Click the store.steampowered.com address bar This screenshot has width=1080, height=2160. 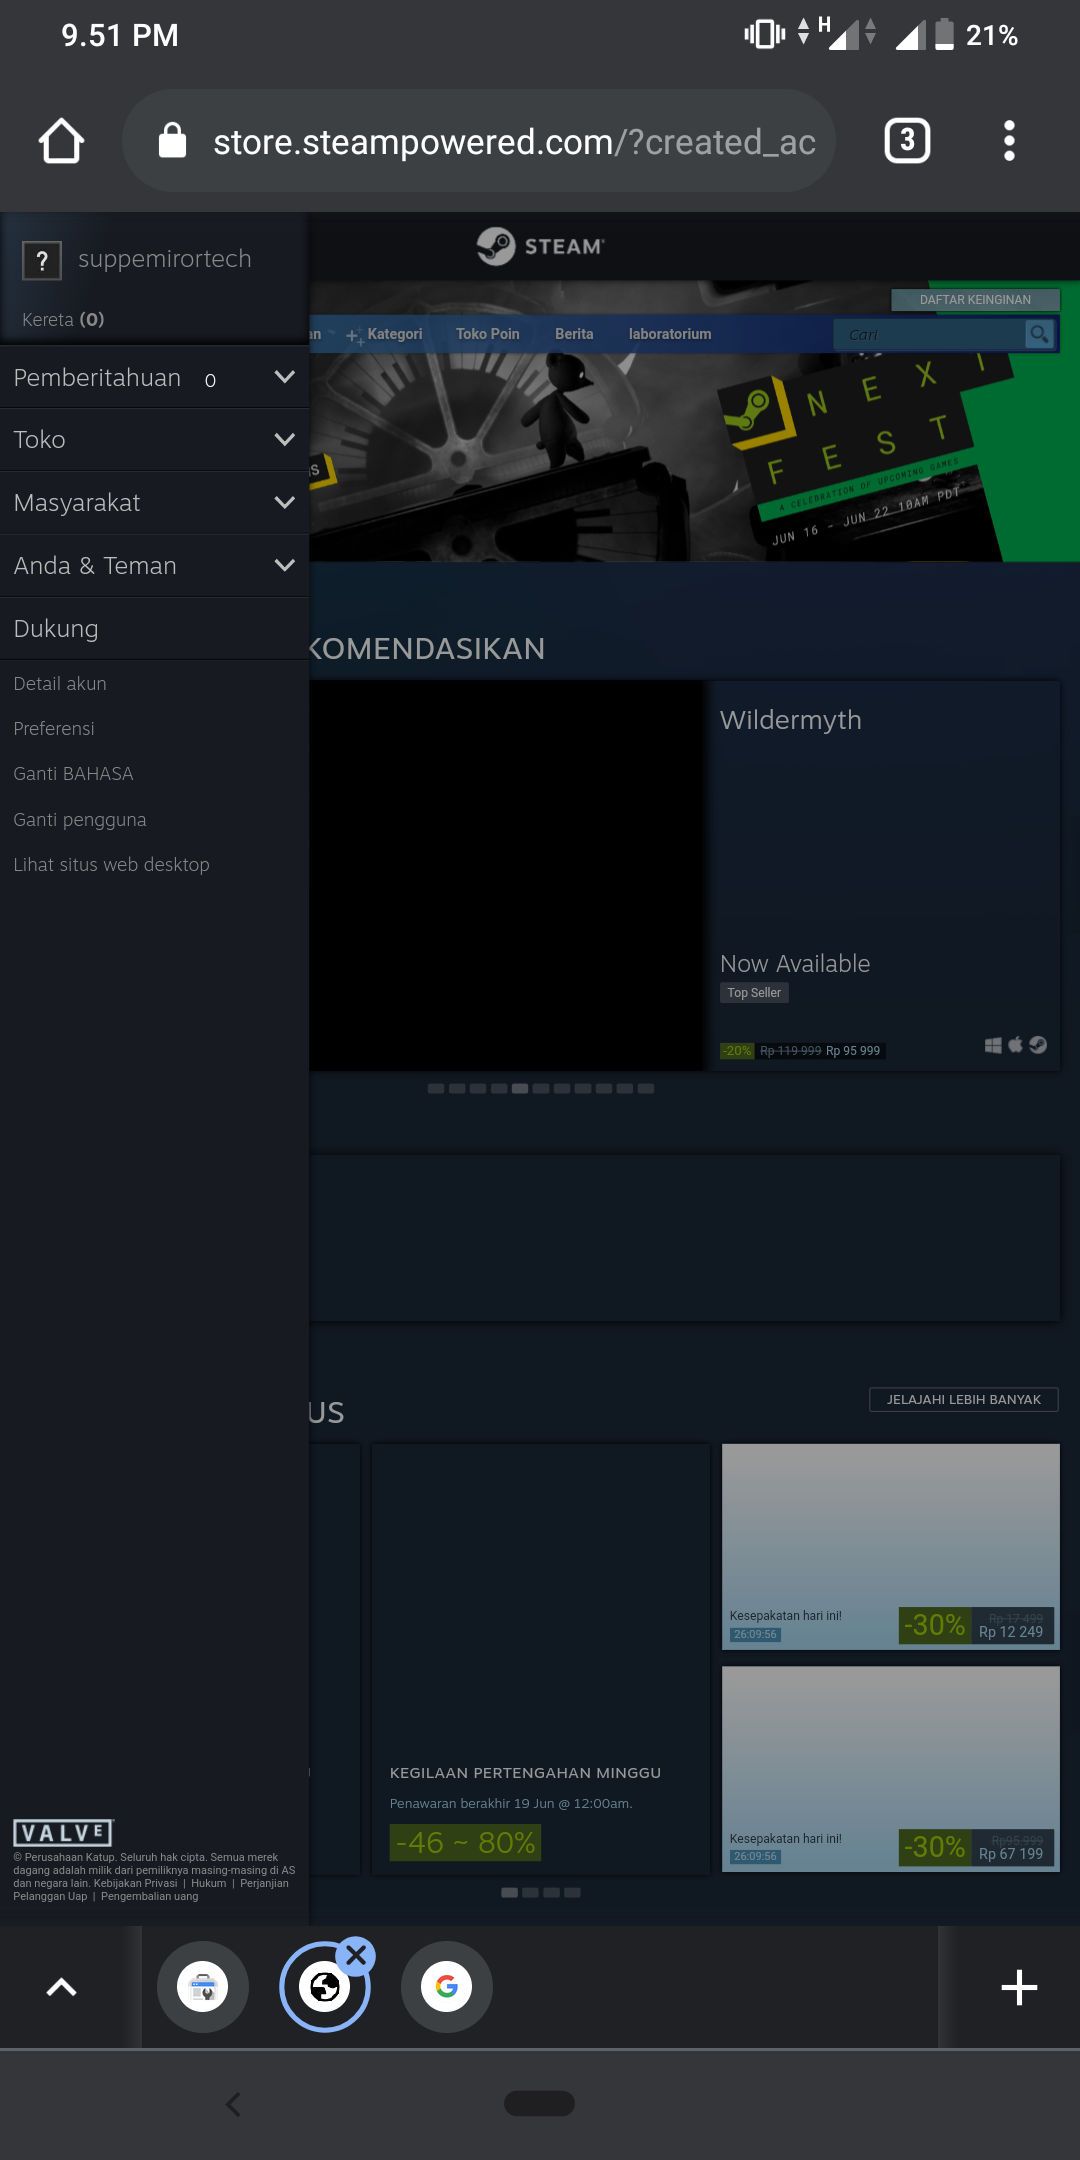pyautogui.click(x=478, y=141)
